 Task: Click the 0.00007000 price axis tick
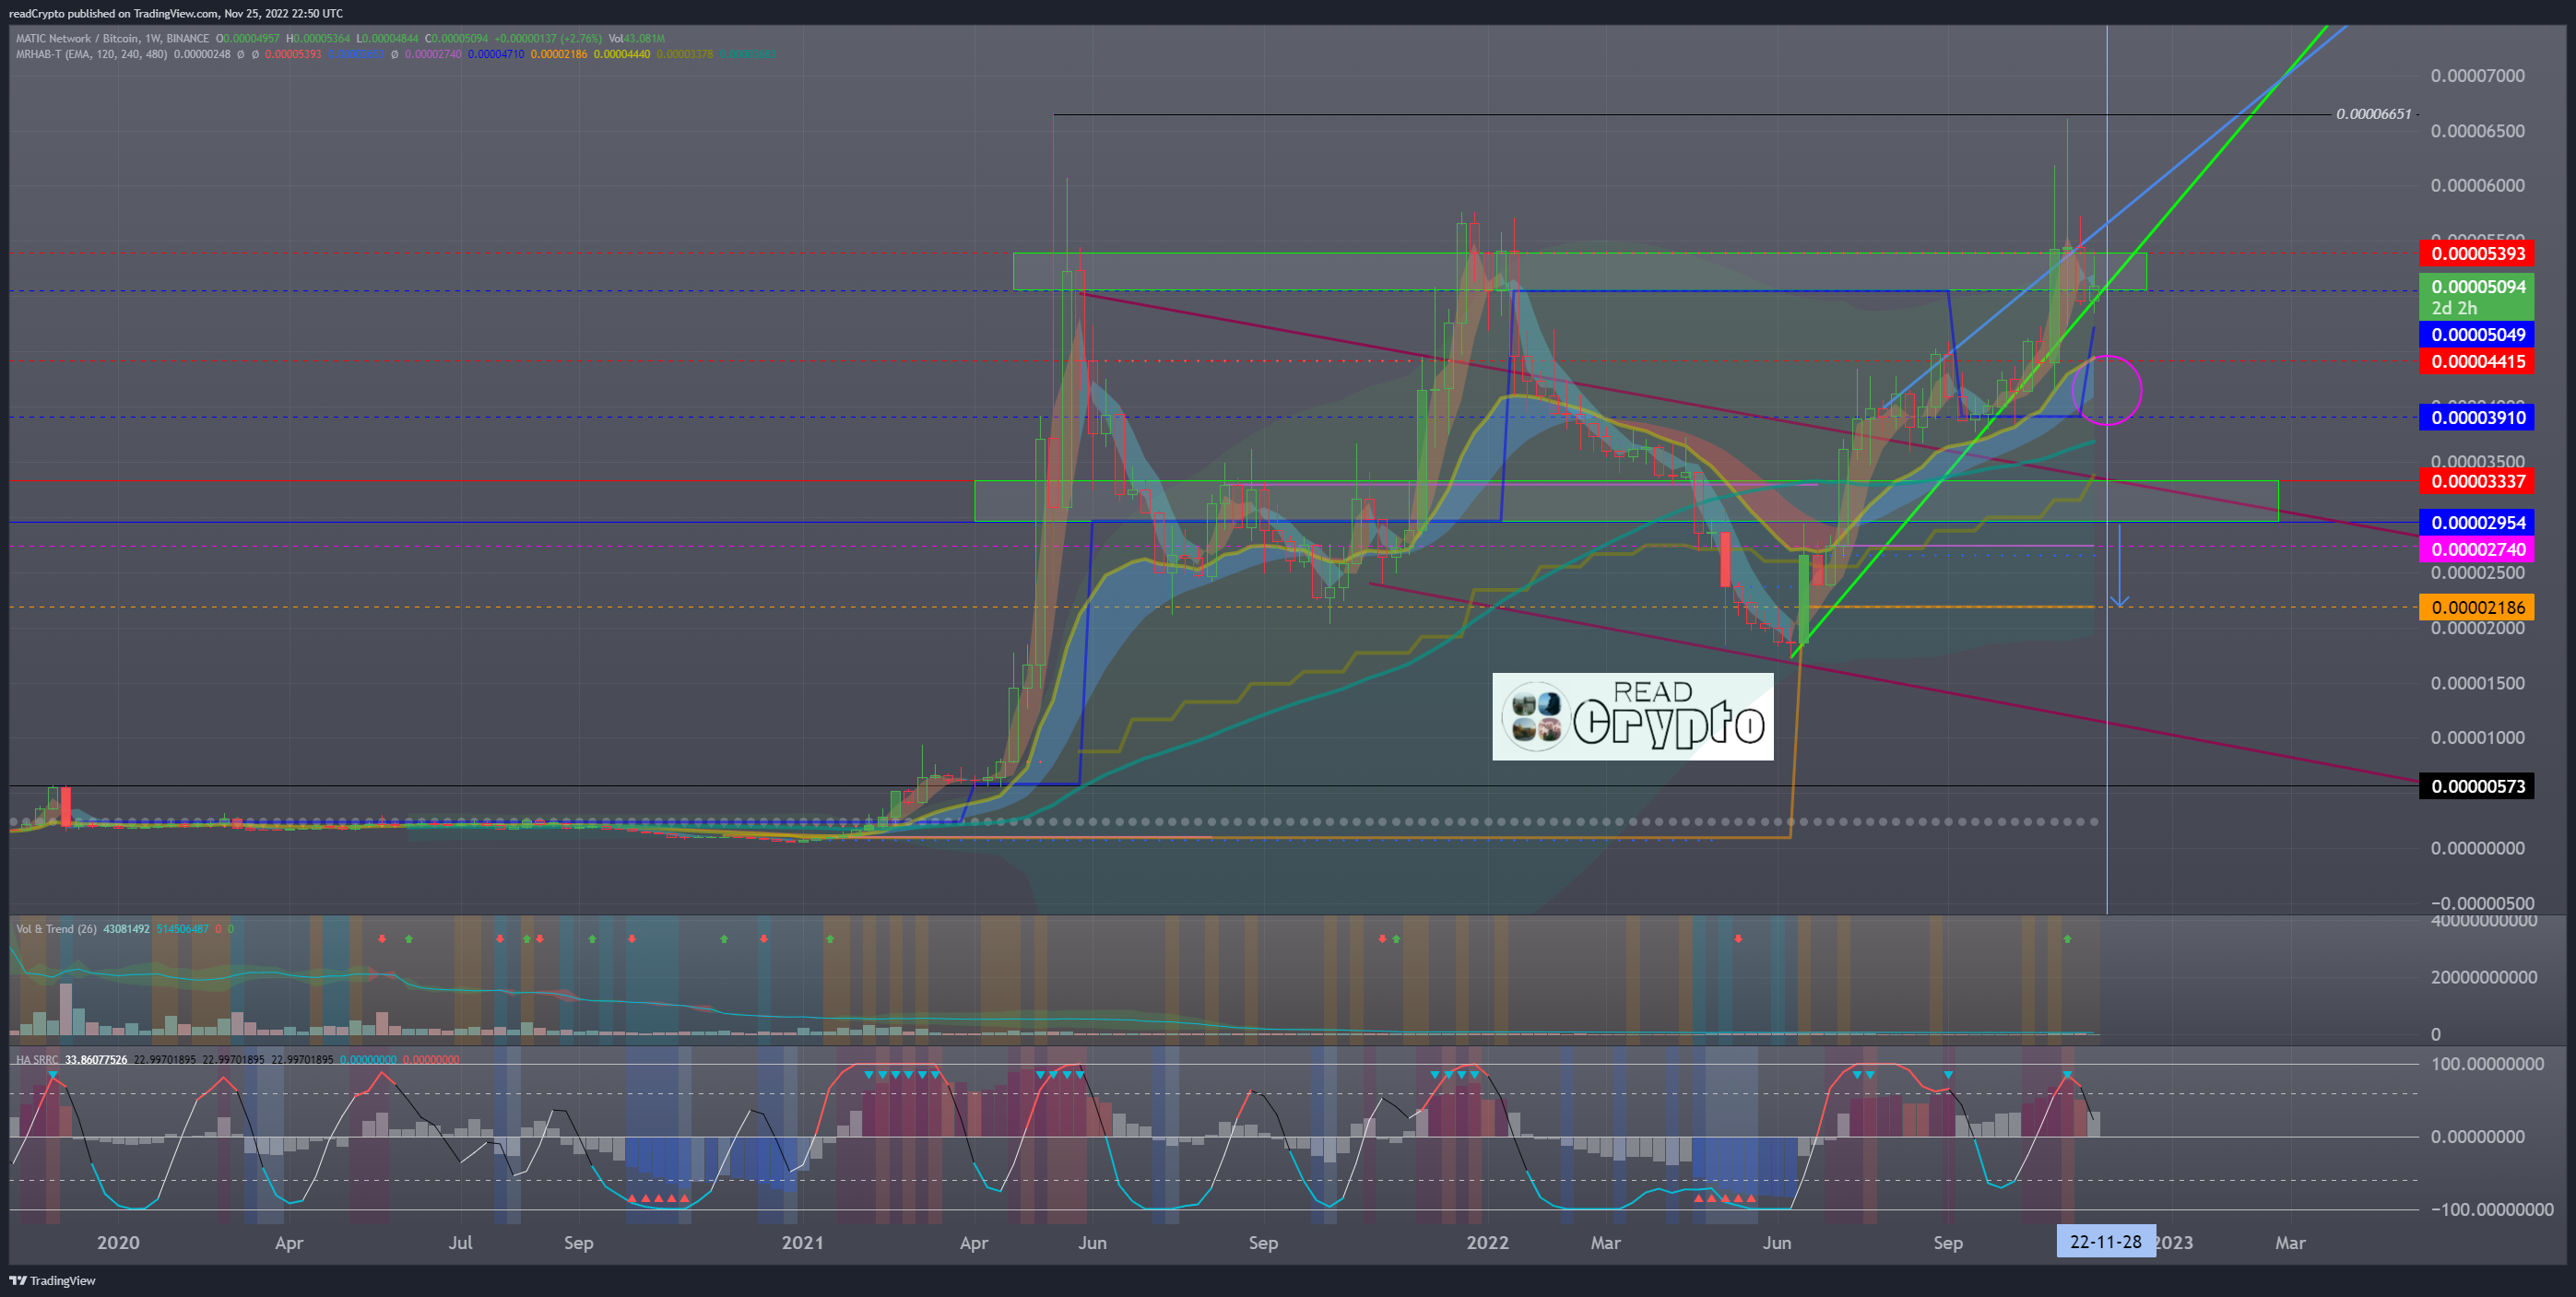click(2477, 76)
